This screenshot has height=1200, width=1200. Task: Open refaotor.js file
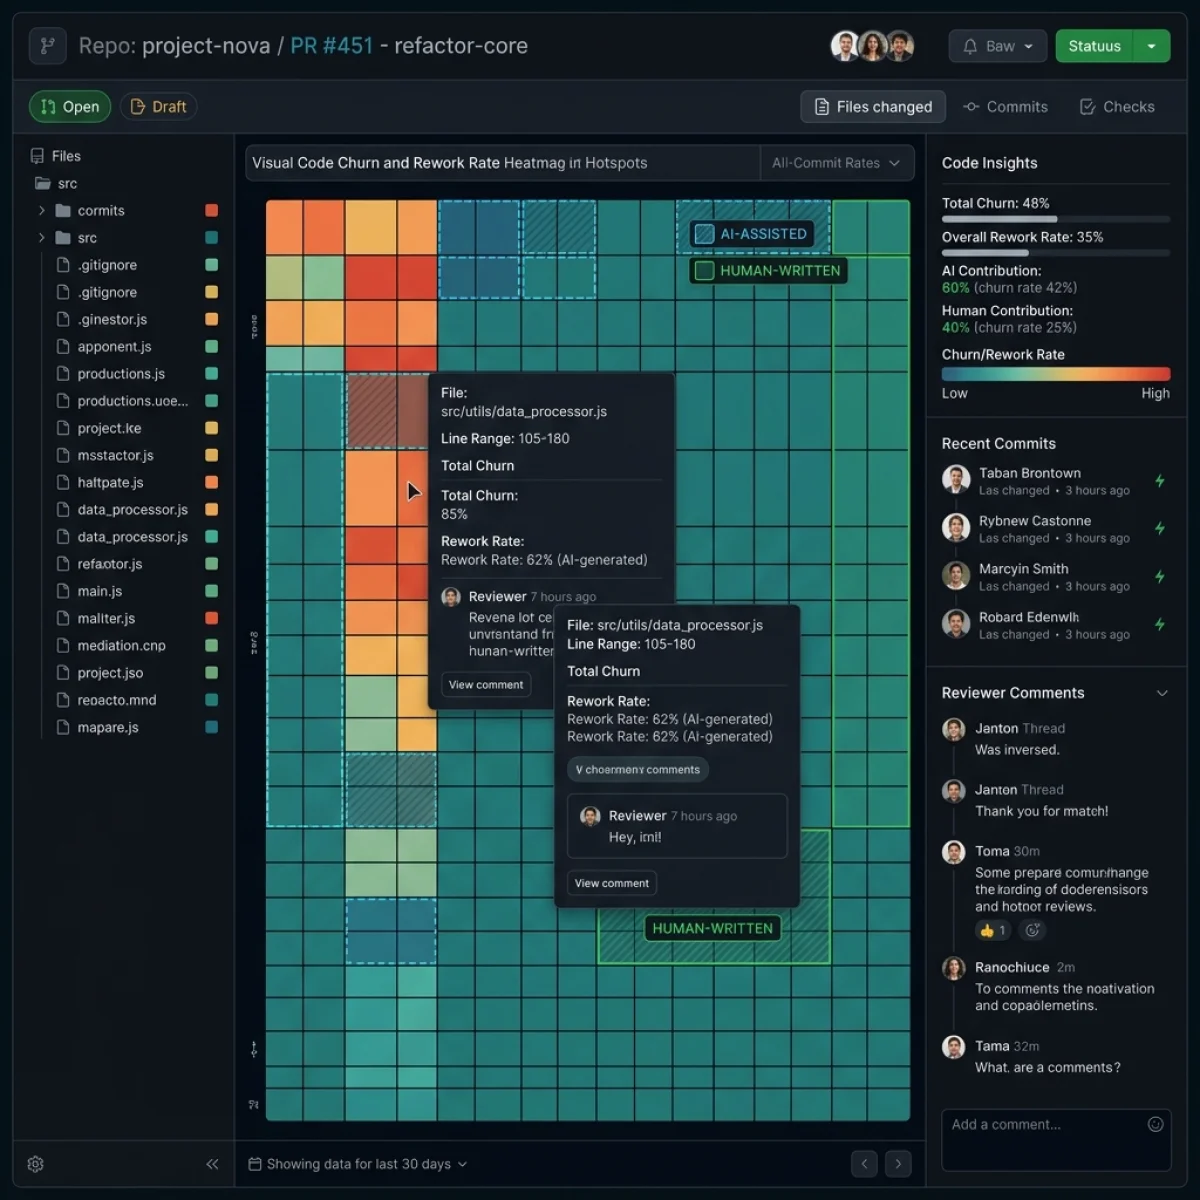[110, 564]
